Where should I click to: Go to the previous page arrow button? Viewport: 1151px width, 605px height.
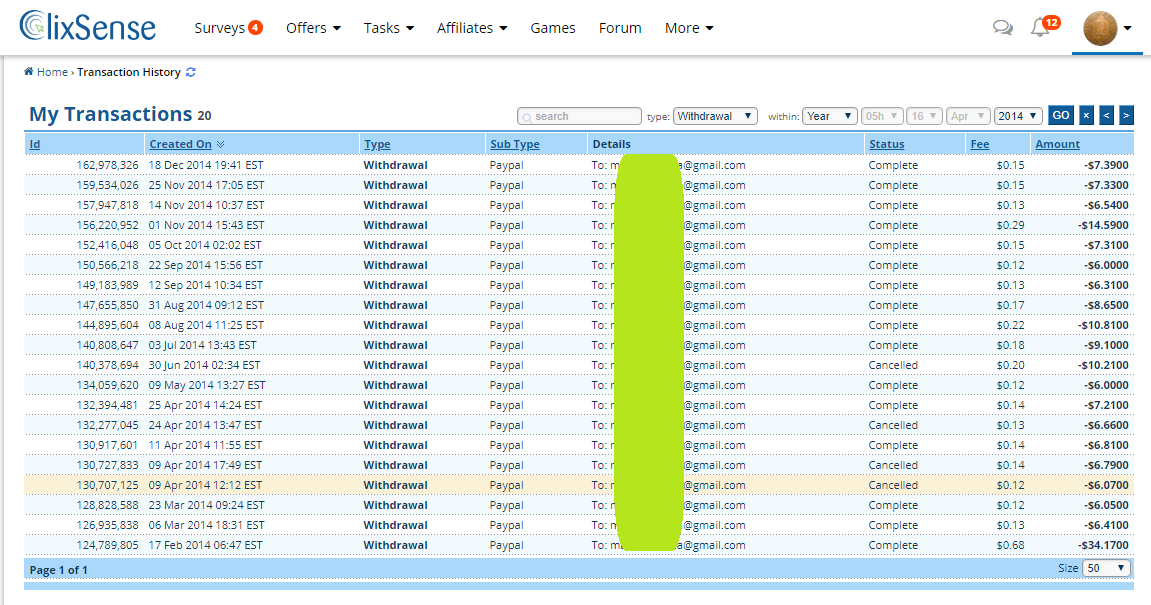1106,116
